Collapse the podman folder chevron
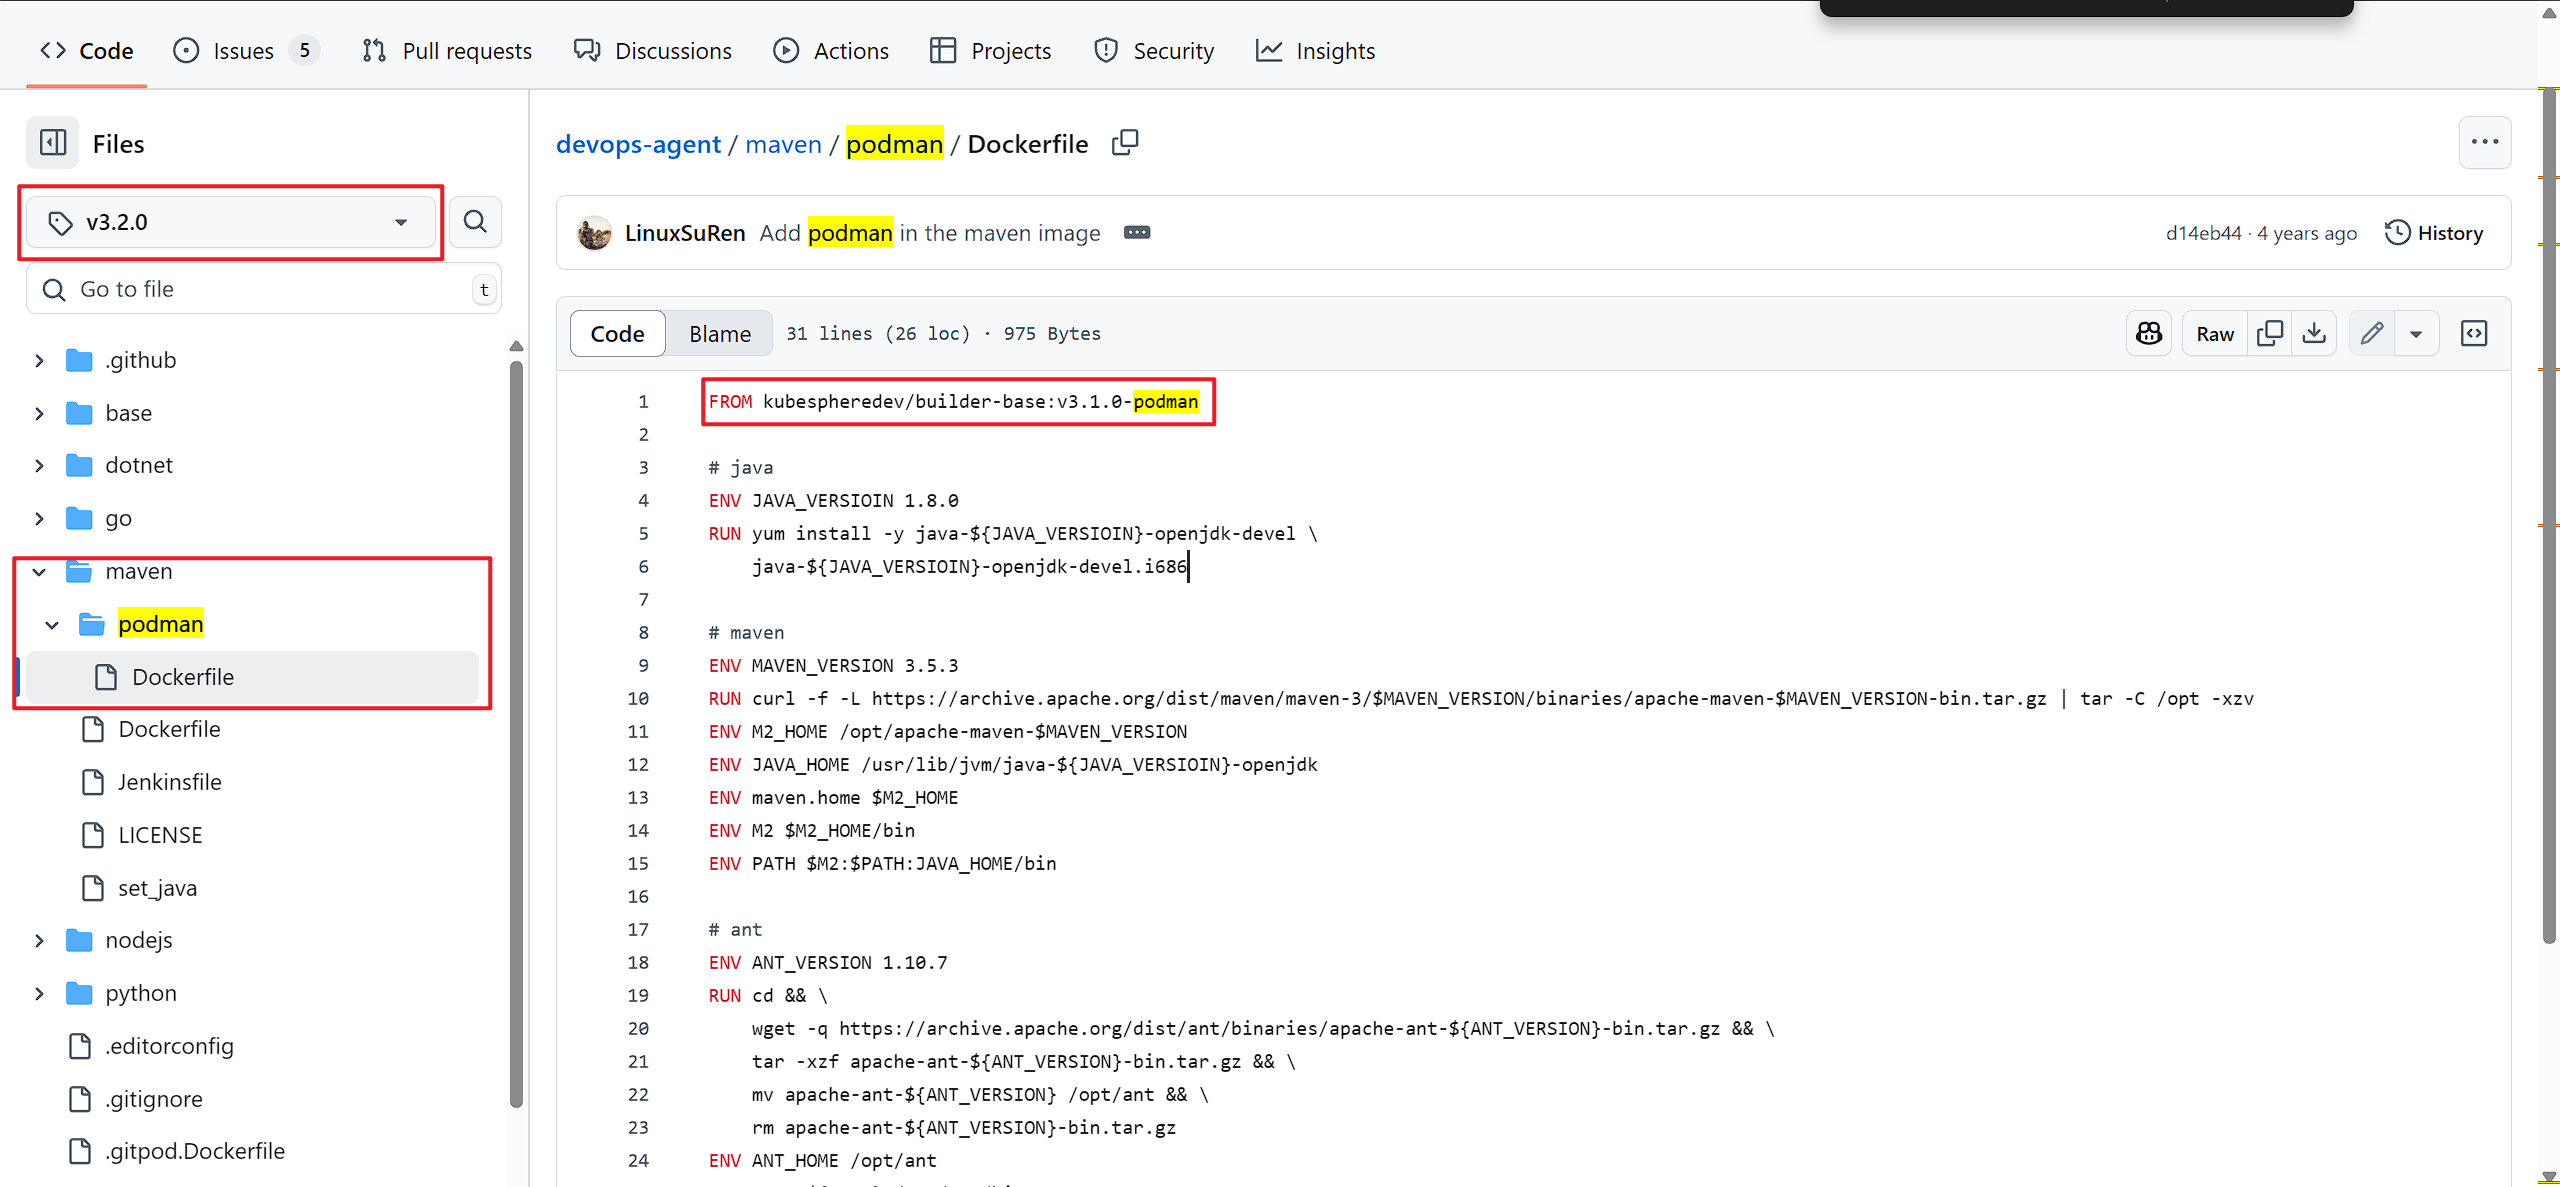 (x=52, y=625)
